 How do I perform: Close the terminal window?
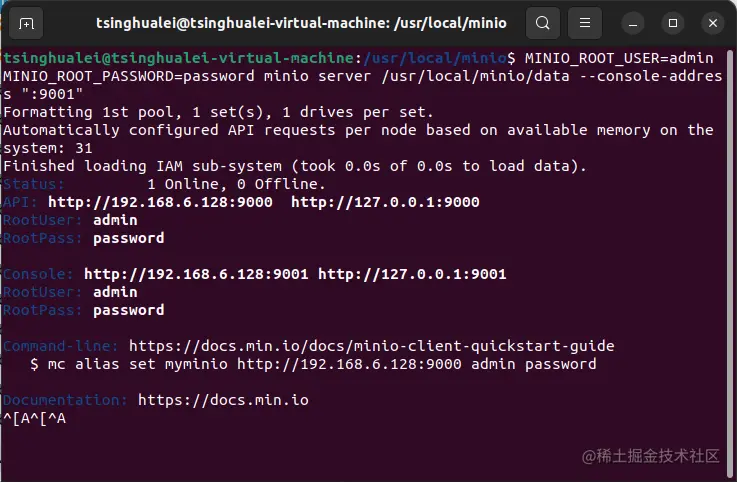point(713,23)
